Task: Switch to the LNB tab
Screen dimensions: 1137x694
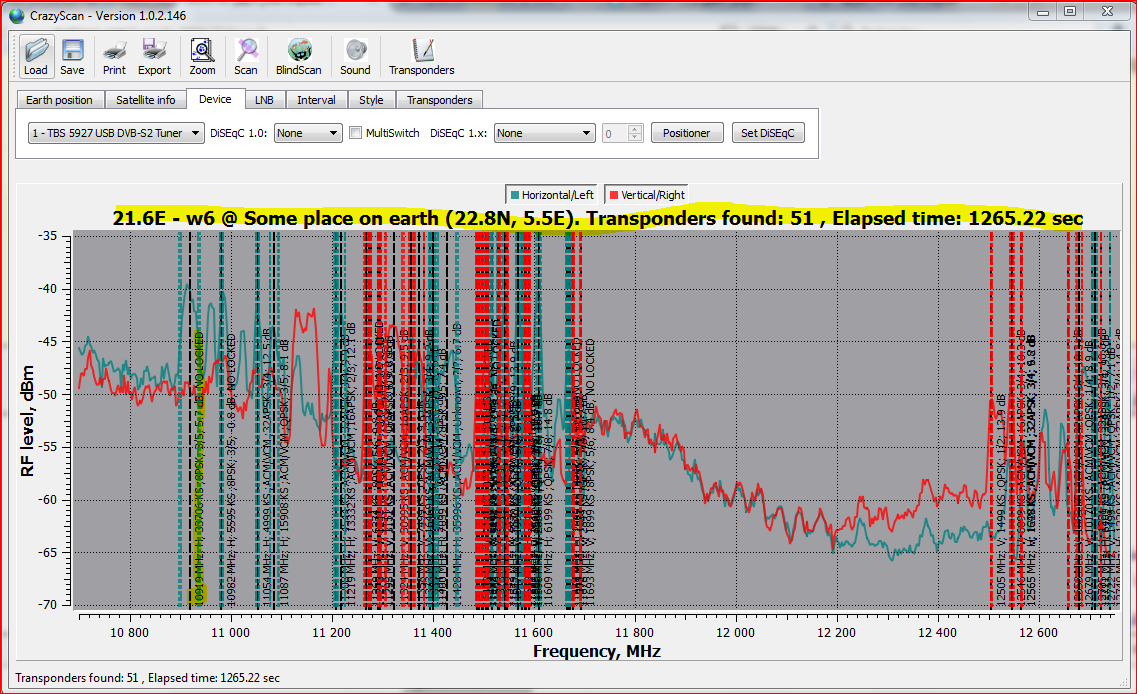Action: click(x=264, y=100)
